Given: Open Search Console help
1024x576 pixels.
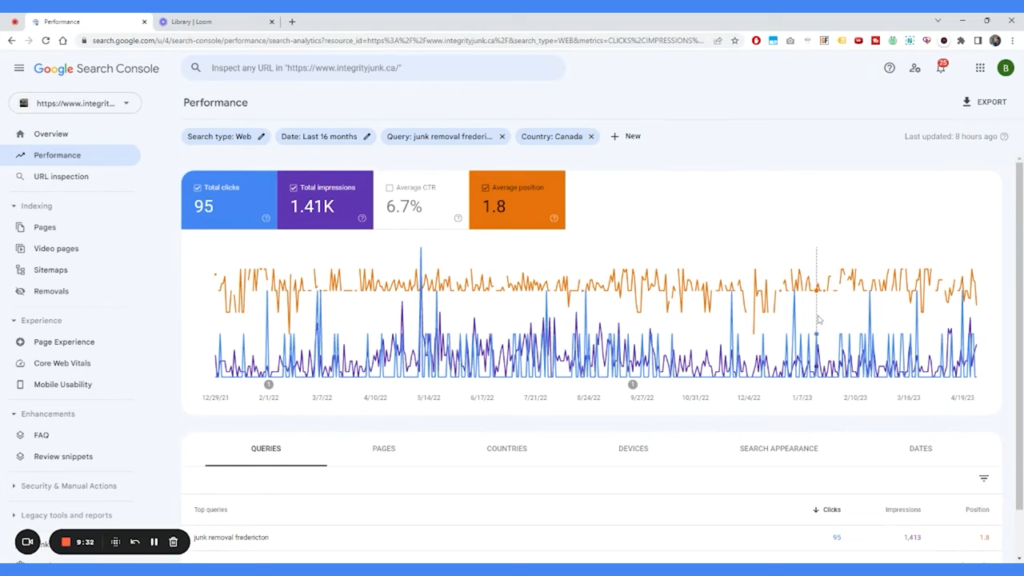Looking at the screenshot, I should [889, 68].
